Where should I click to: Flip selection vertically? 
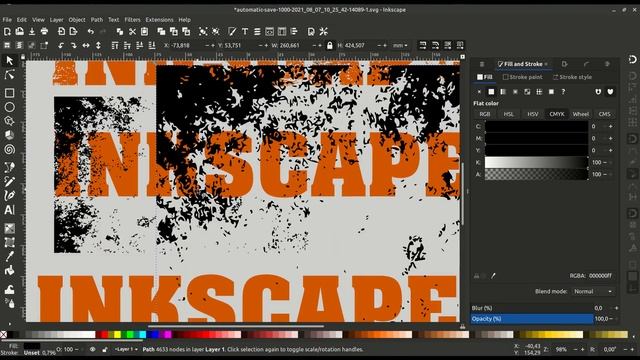click(x=98, y=45)
